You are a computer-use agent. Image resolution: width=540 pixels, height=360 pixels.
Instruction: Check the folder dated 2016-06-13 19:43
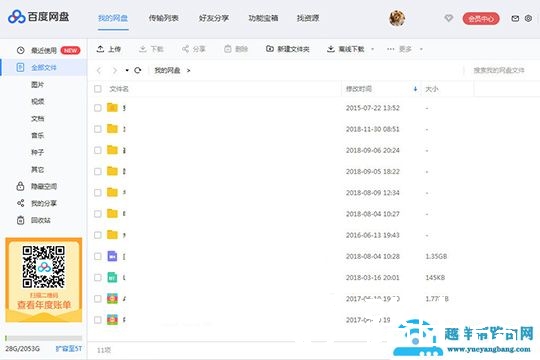(98, 235)
